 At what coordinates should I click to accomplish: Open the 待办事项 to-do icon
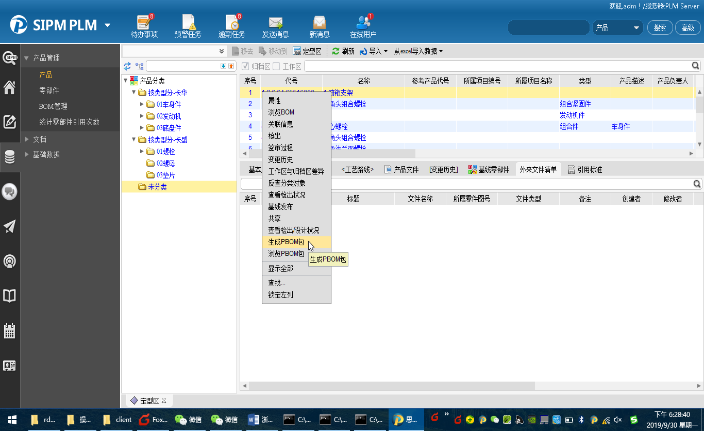point(143,23)
